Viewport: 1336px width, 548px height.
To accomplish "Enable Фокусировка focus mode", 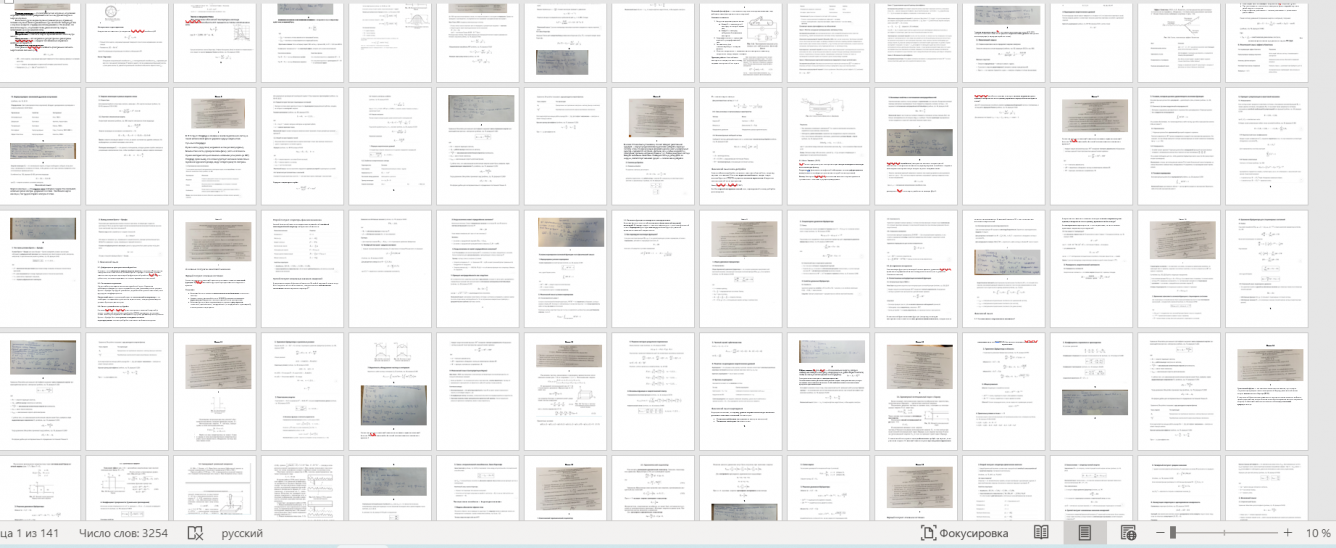I will point(964,533).
